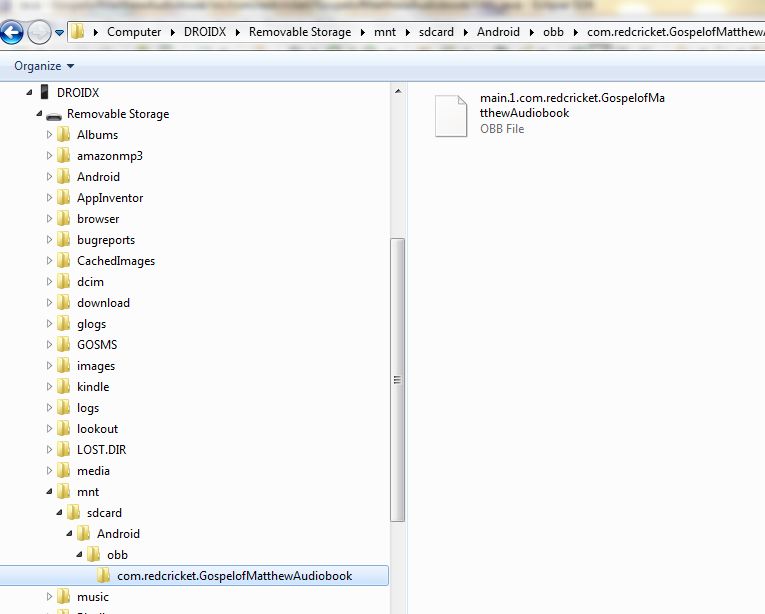Click the GOSMS folder icon

click(x=63, y=344)
